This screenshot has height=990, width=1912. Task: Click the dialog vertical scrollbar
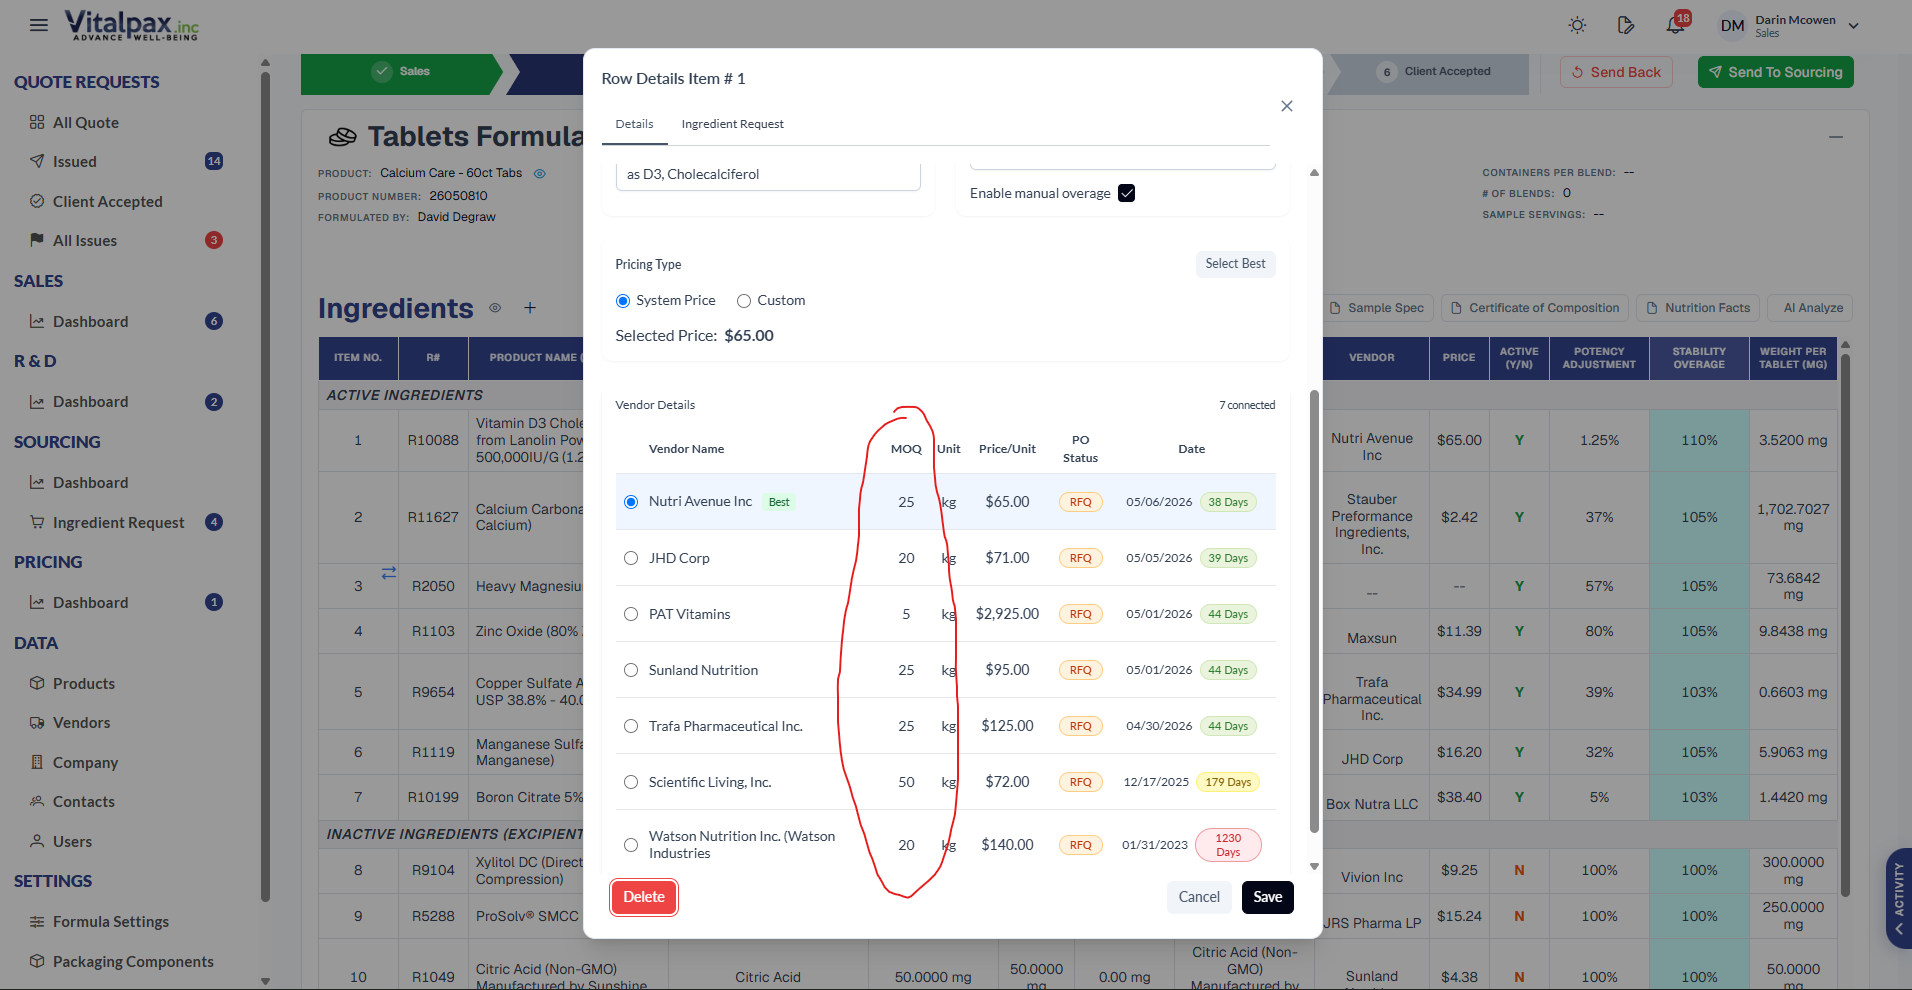click(1314, 610)
